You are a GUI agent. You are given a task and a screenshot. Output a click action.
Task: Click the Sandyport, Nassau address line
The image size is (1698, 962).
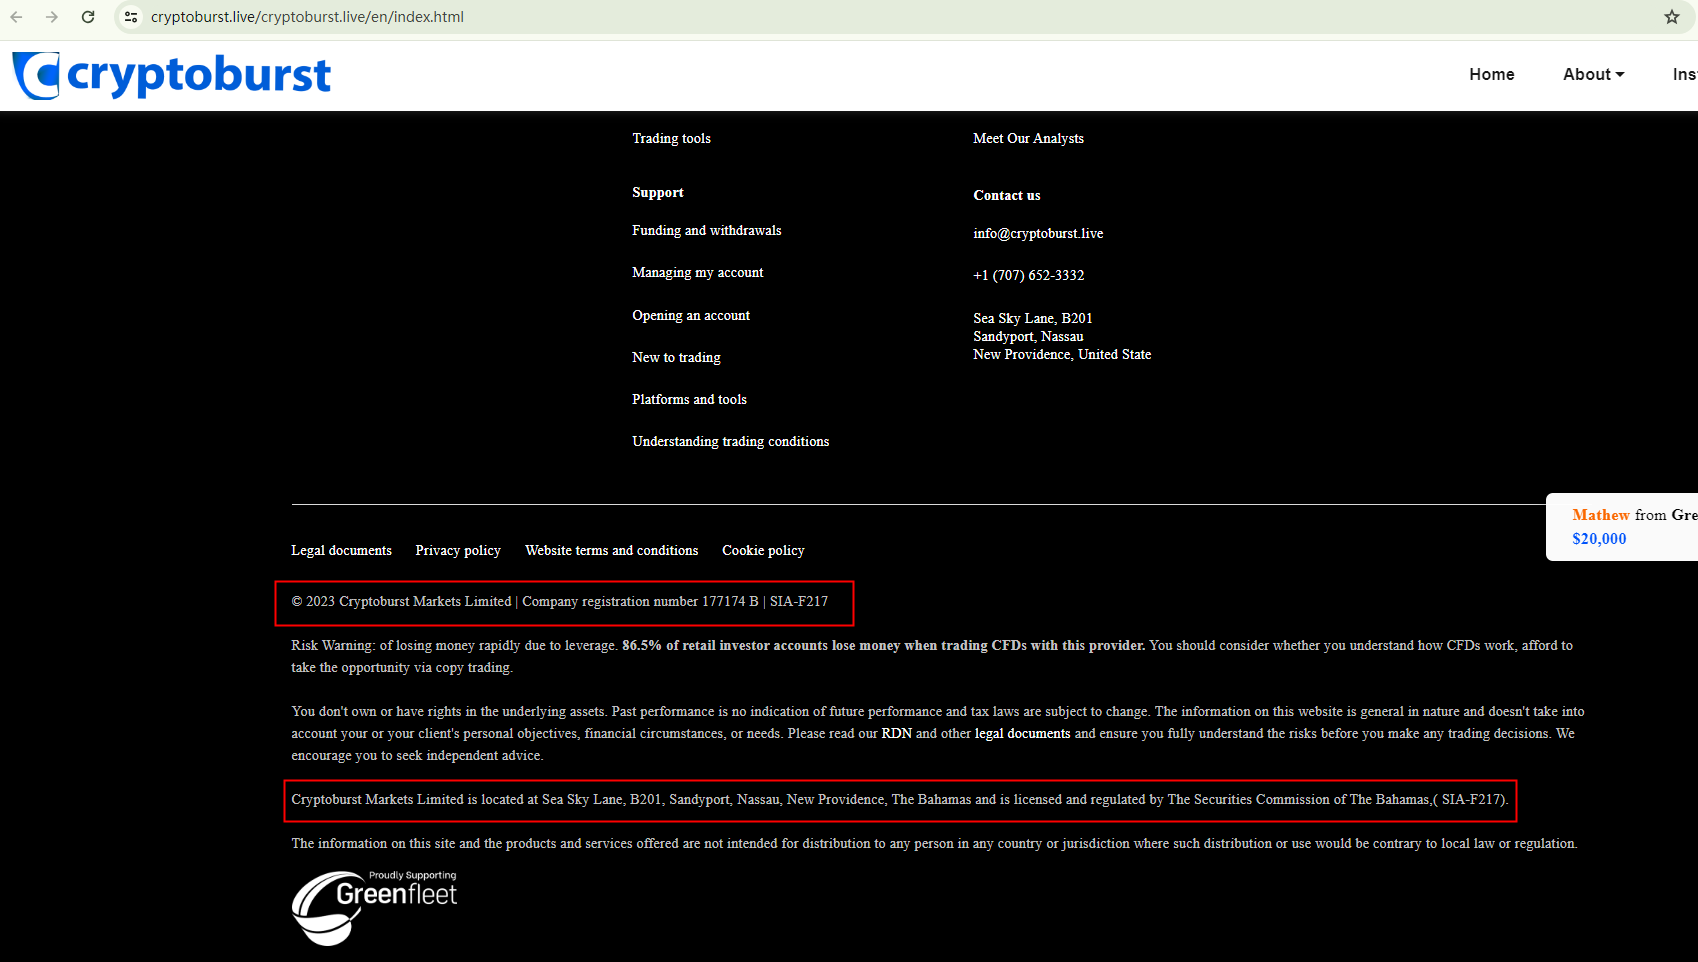point(1028,336)
